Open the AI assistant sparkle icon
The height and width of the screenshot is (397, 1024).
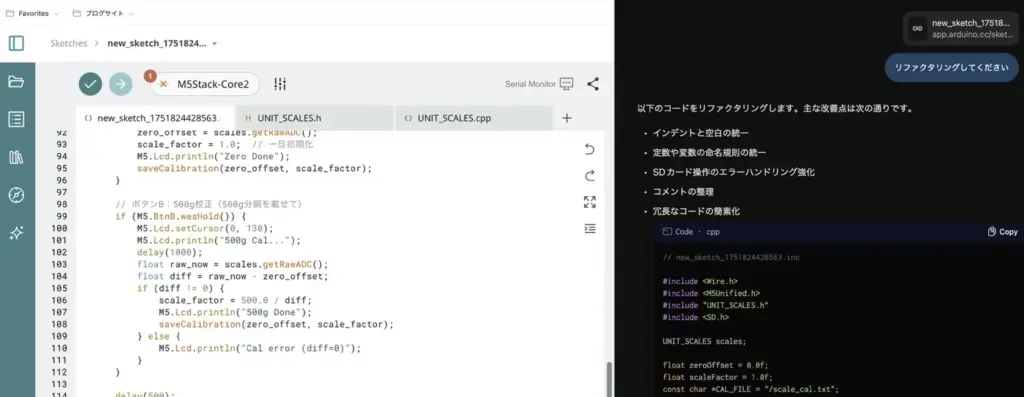click(16, 233)
